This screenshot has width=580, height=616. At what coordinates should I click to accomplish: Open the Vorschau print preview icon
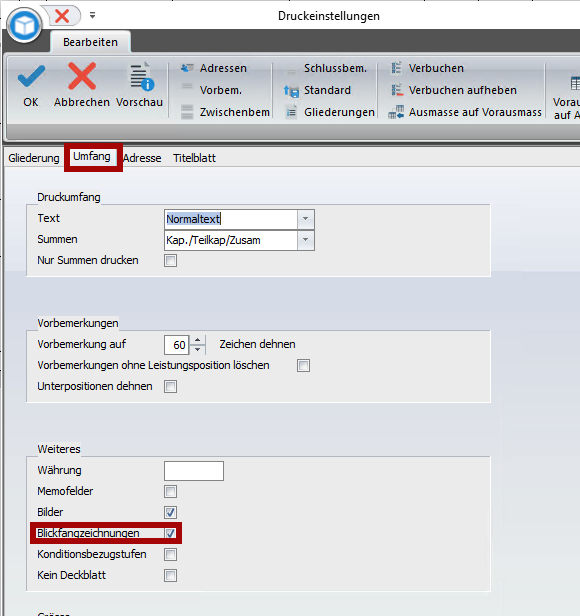[x=142, y=76]
